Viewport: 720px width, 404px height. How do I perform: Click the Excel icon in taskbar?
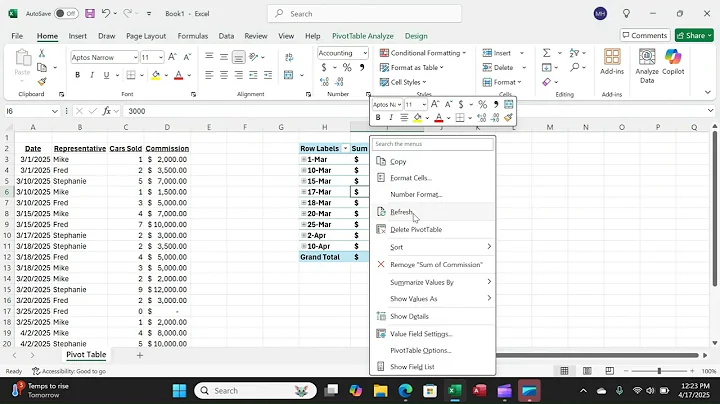(454, 391)
